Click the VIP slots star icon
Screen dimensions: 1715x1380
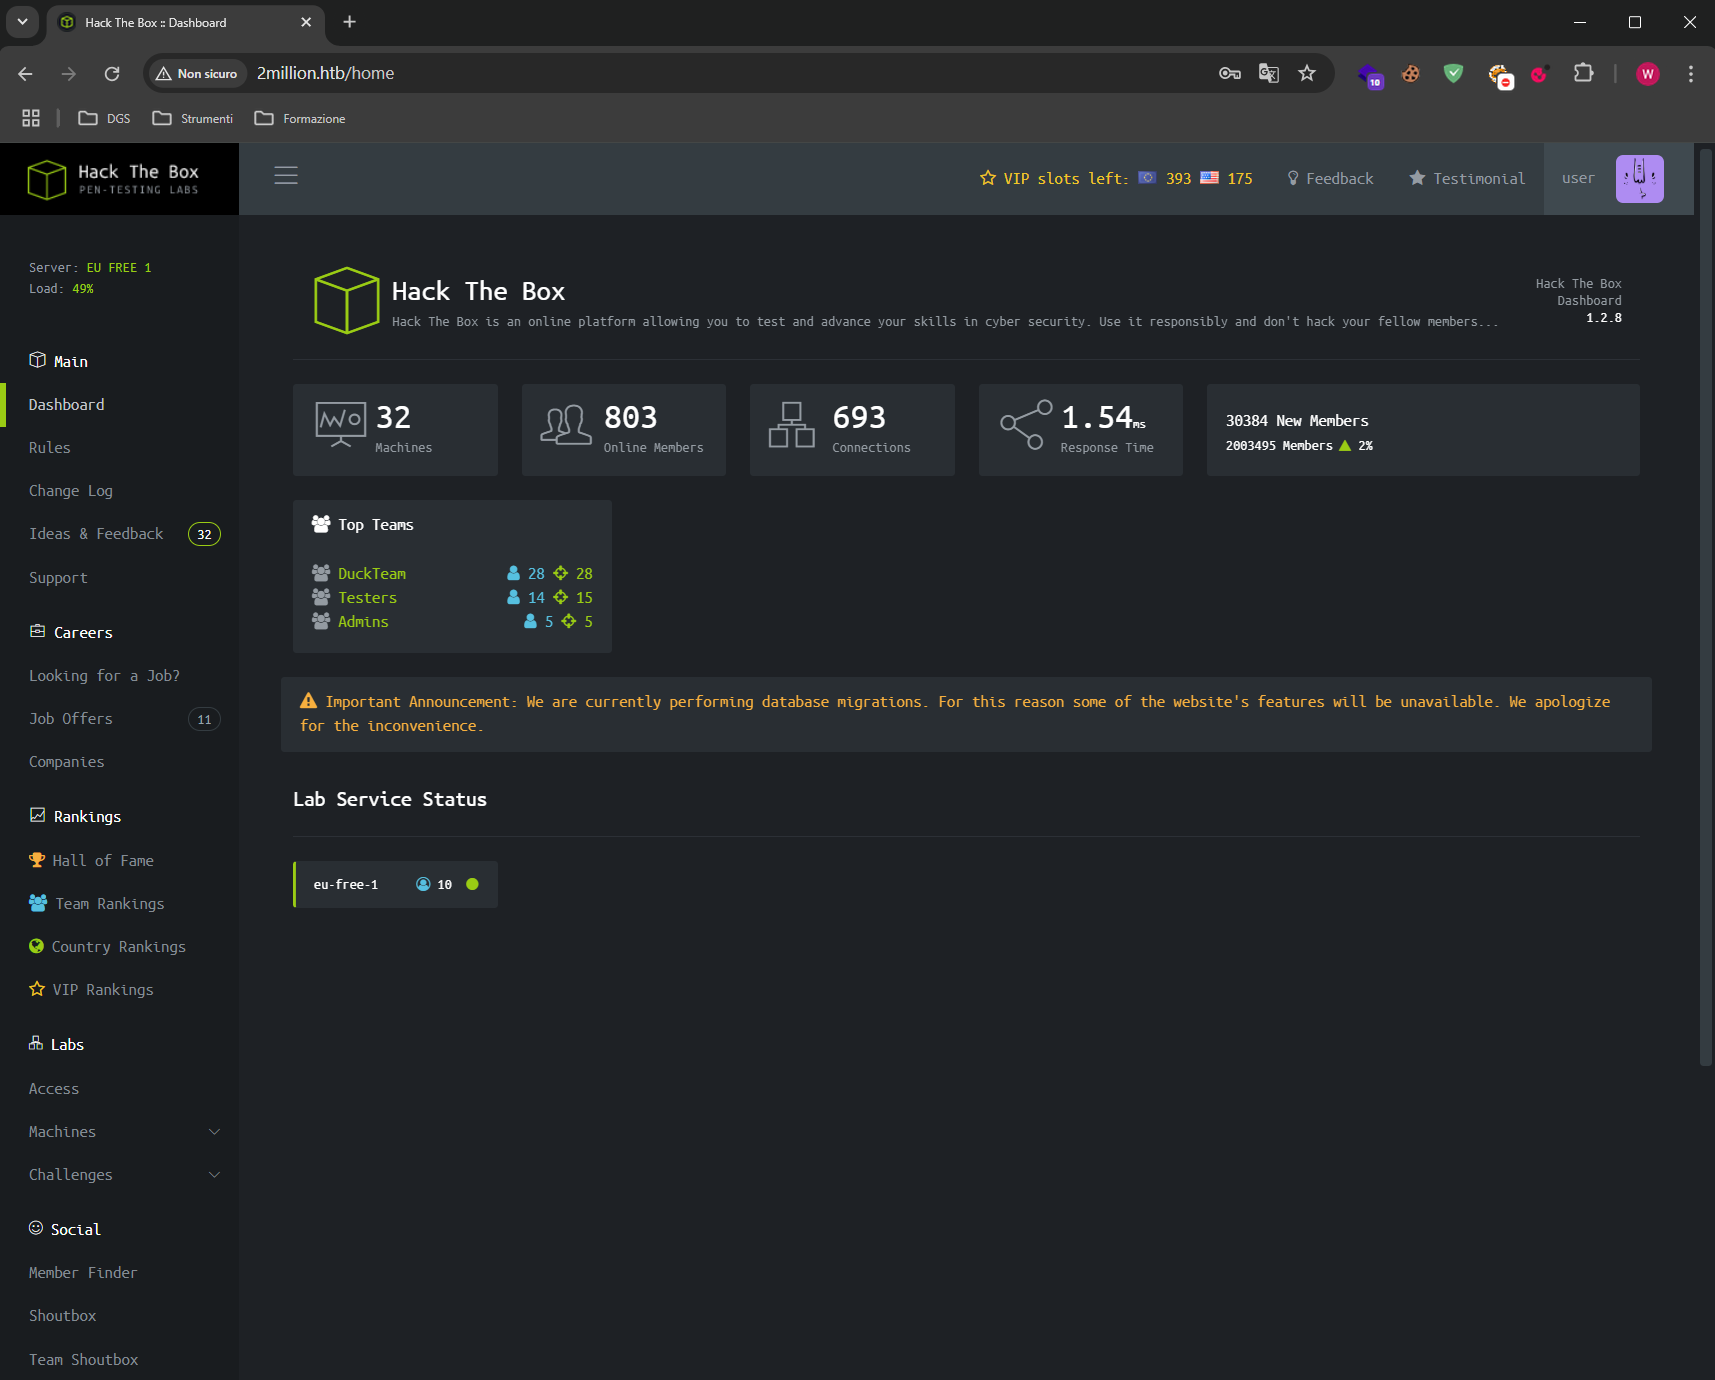988,178
